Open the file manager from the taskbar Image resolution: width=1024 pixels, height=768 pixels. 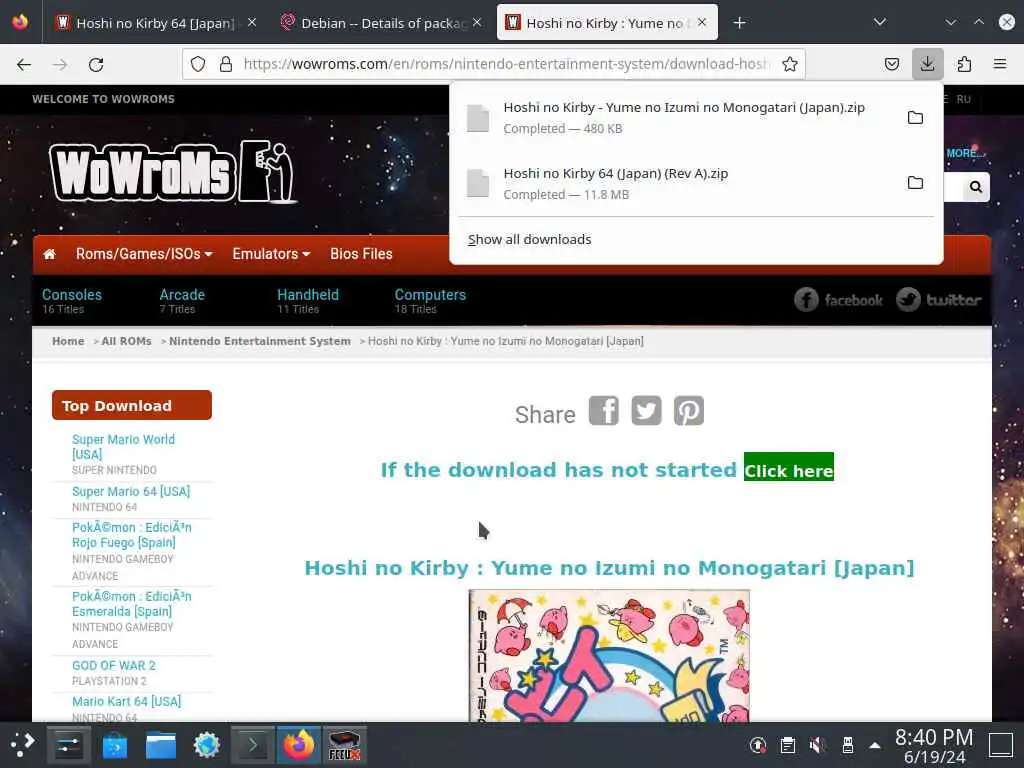pos(161,744)
